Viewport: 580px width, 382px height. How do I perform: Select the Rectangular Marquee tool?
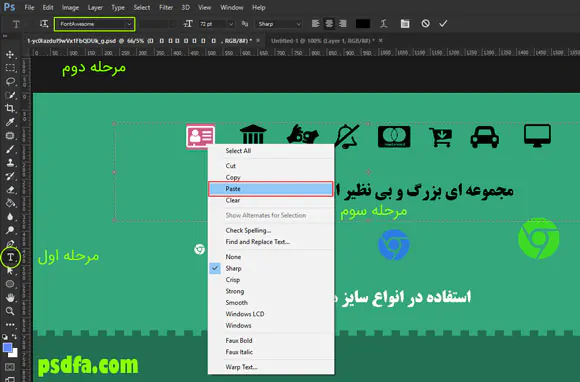coord(10,68)
